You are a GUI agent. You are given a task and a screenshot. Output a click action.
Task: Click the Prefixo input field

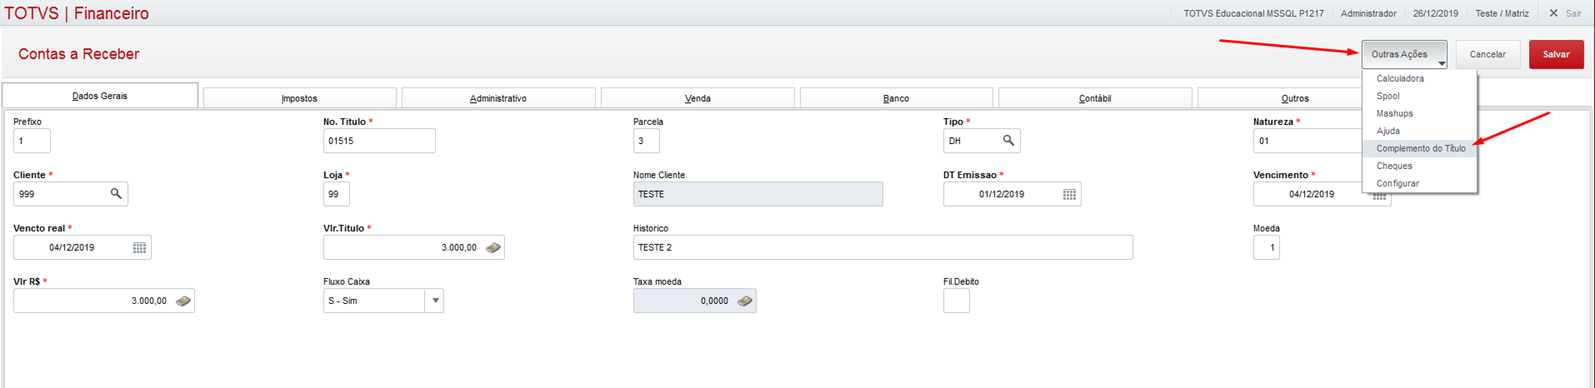[x=32, y=141]
